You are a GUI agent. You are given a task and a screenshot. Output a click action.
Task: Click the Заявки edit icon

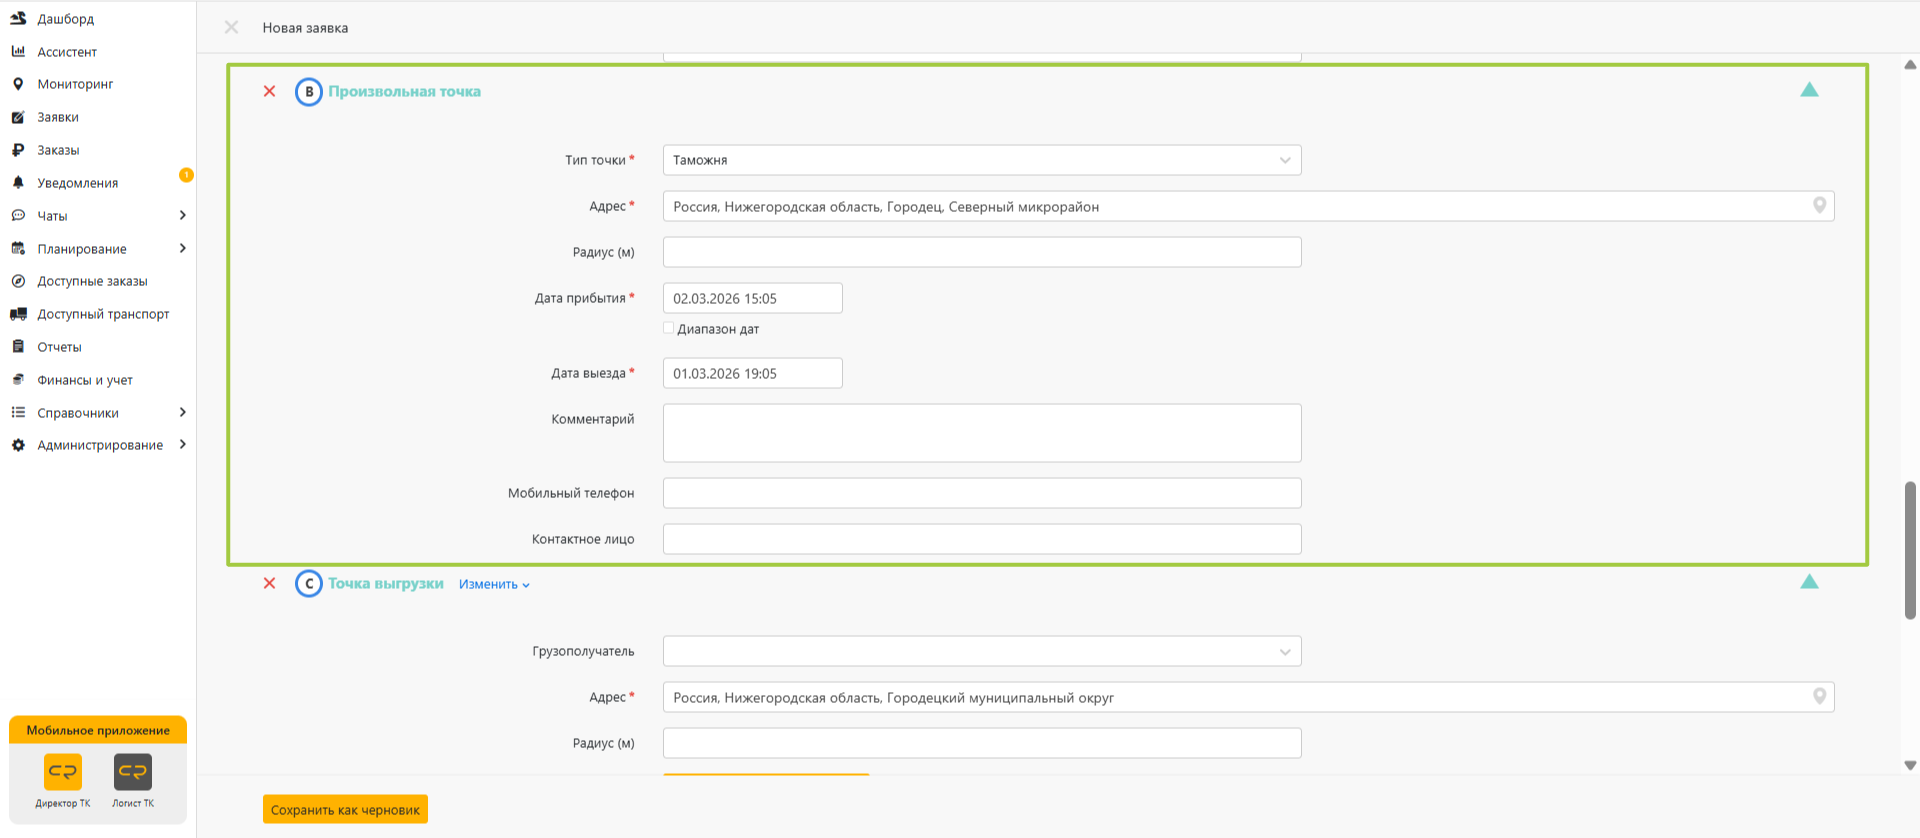click(x=18, y=117)
